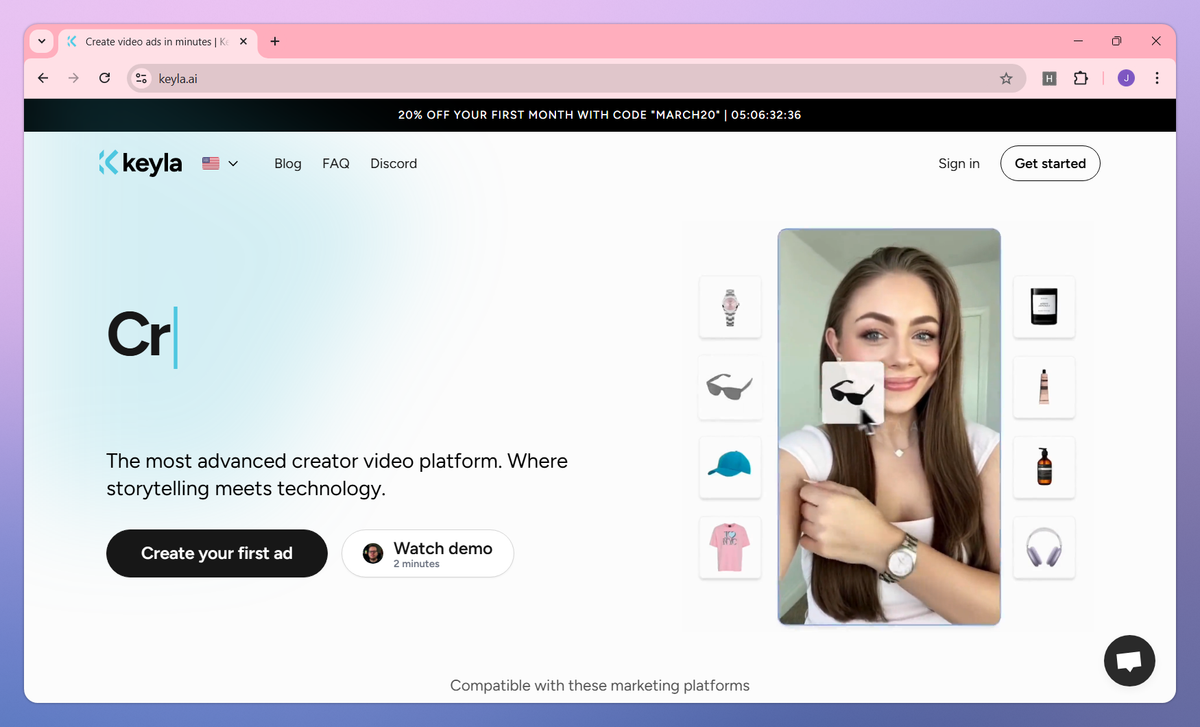Select the black sunglasses product icon
This screenshot has height=727, width=1200.
coord(730,388)
